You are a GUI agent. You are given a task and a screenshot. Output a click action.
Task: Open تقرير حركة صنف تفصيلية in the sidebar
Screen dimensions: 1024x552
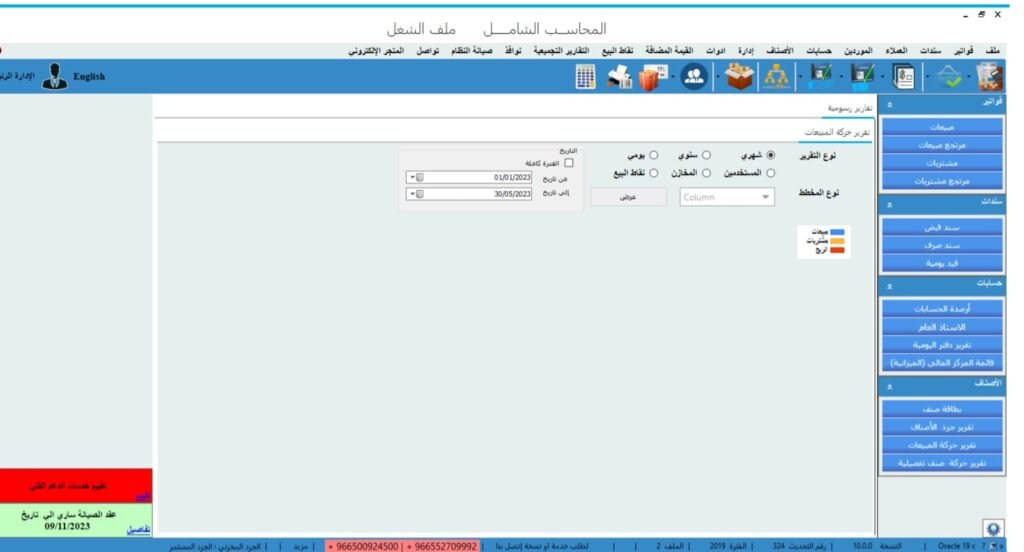click(x=942, y=463)
